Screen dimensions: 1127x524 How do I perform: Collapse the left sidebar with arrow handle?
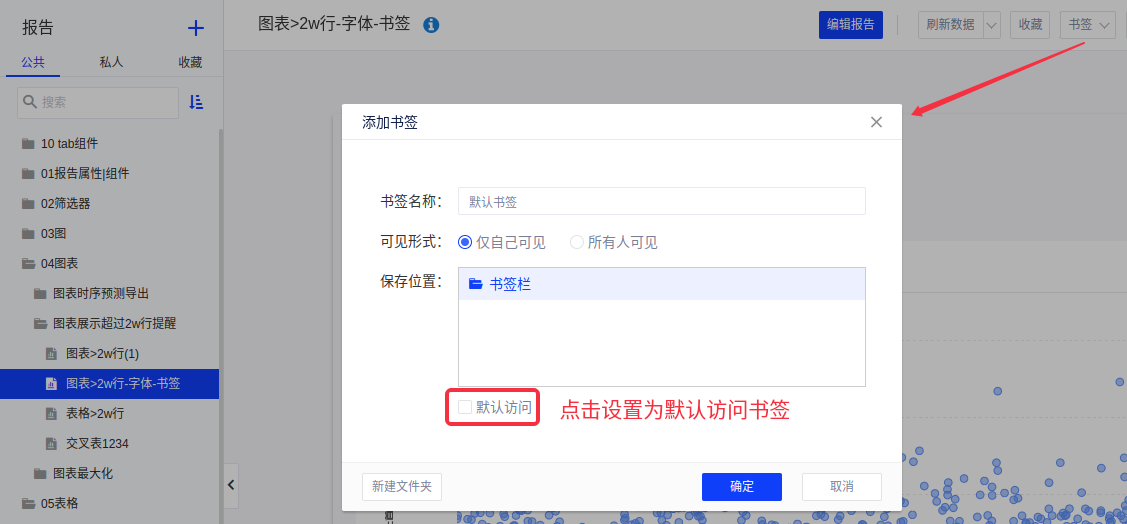pyautogui.click(x=231, y=485)
